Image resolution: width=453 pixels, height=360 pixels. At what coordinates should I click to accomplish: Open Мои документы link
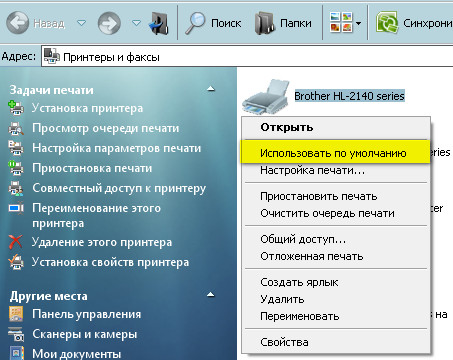76,354
